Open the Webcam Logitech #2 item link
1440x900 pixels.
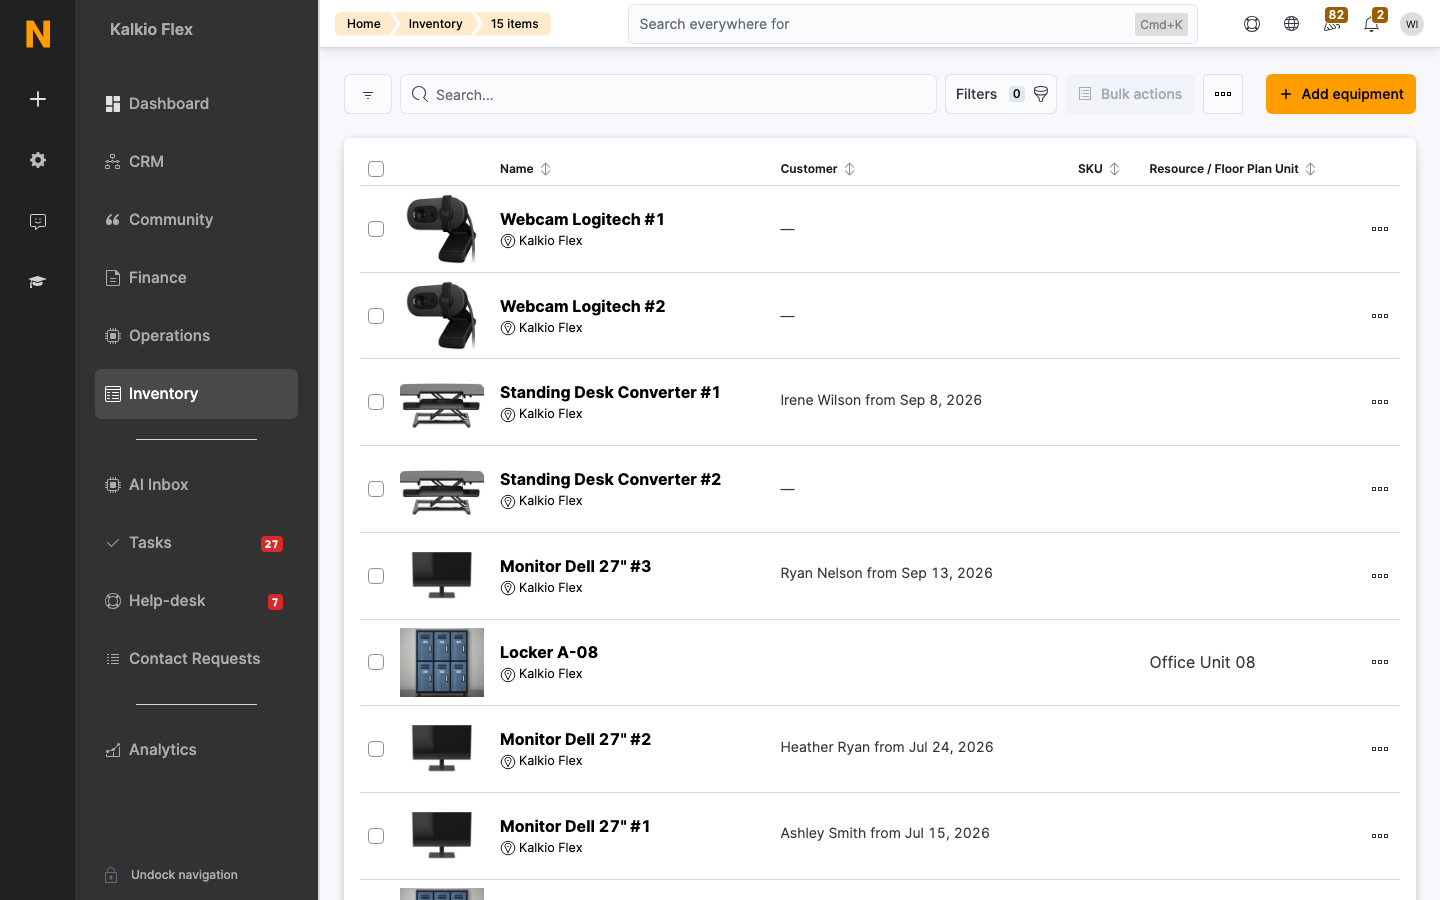(x=582, y=306)
